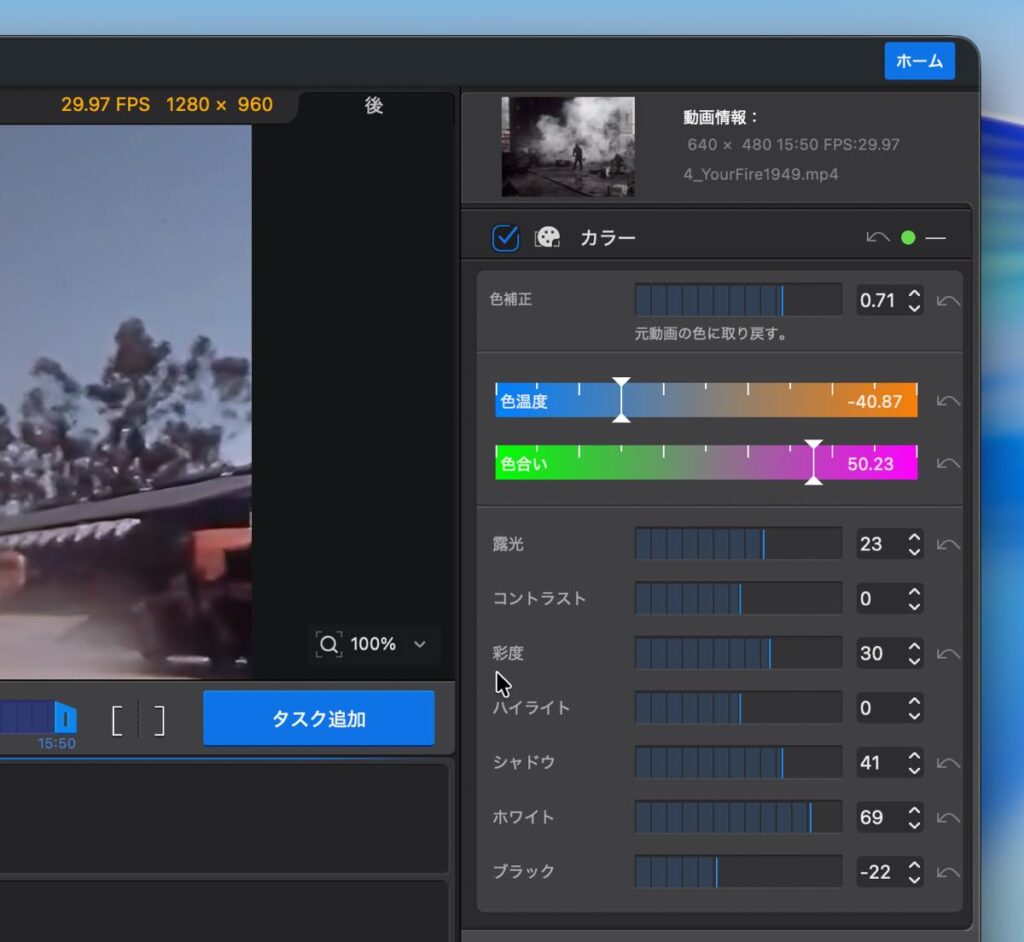This screenshot has width=1024, height=942.
Task: Click the video thumbnail in 動画情報
Action: tap(568, 146)
